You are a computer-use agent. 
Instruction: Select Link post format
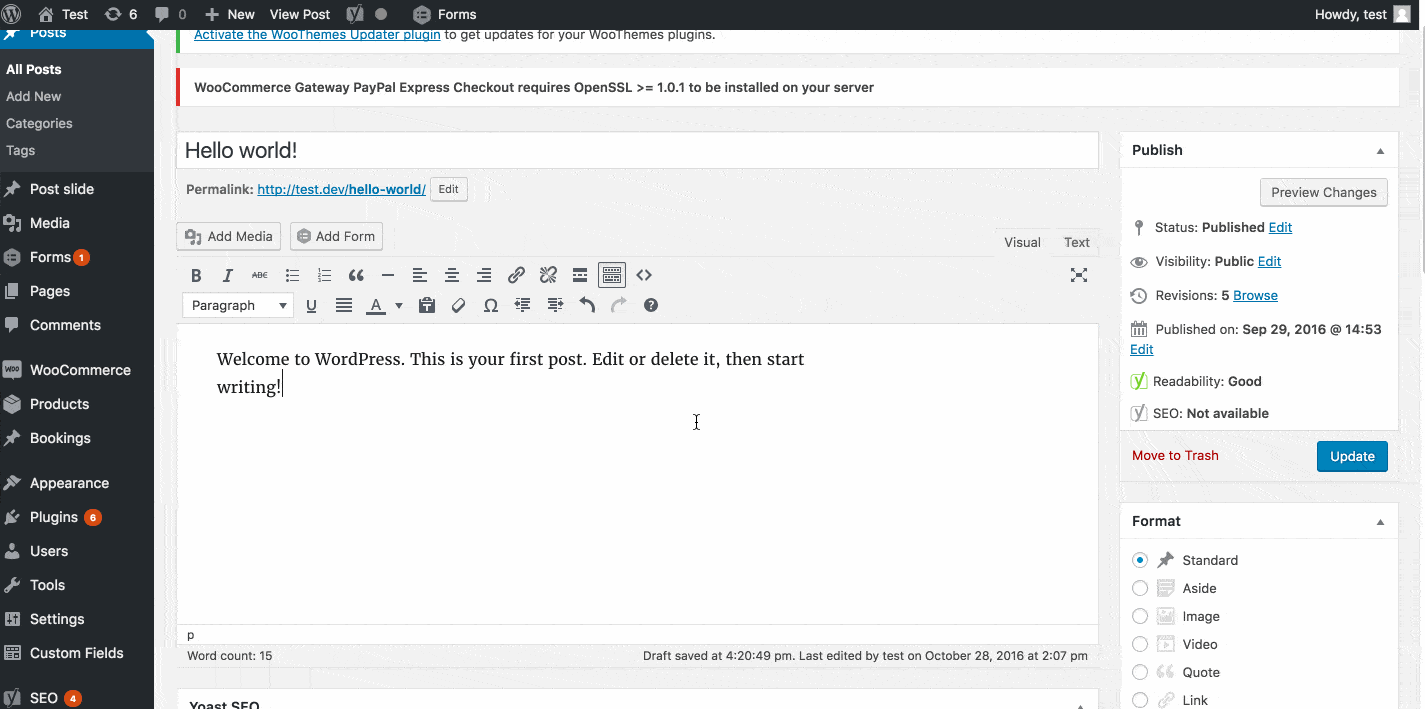(x=1140, y=700)
